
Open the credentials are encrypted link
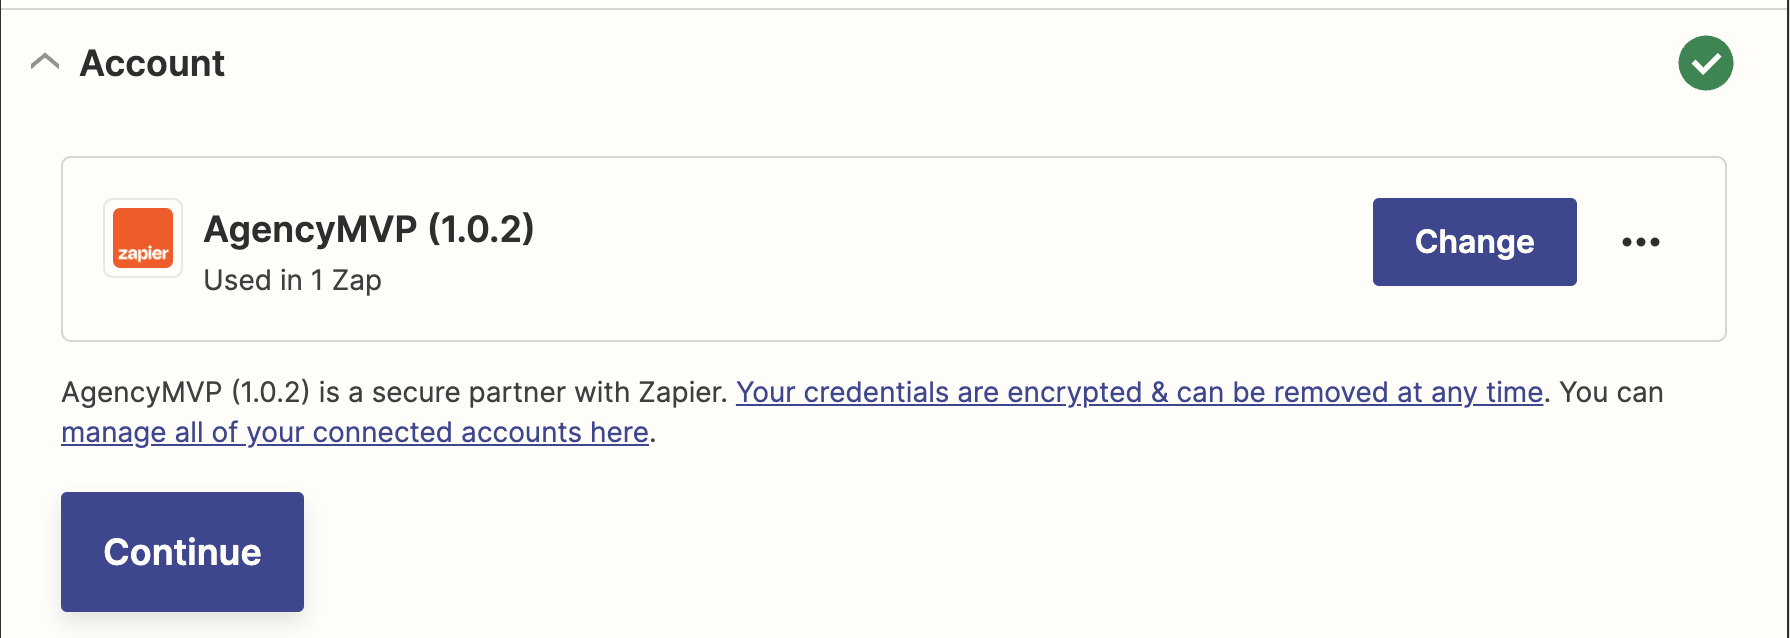point(1140,392)
